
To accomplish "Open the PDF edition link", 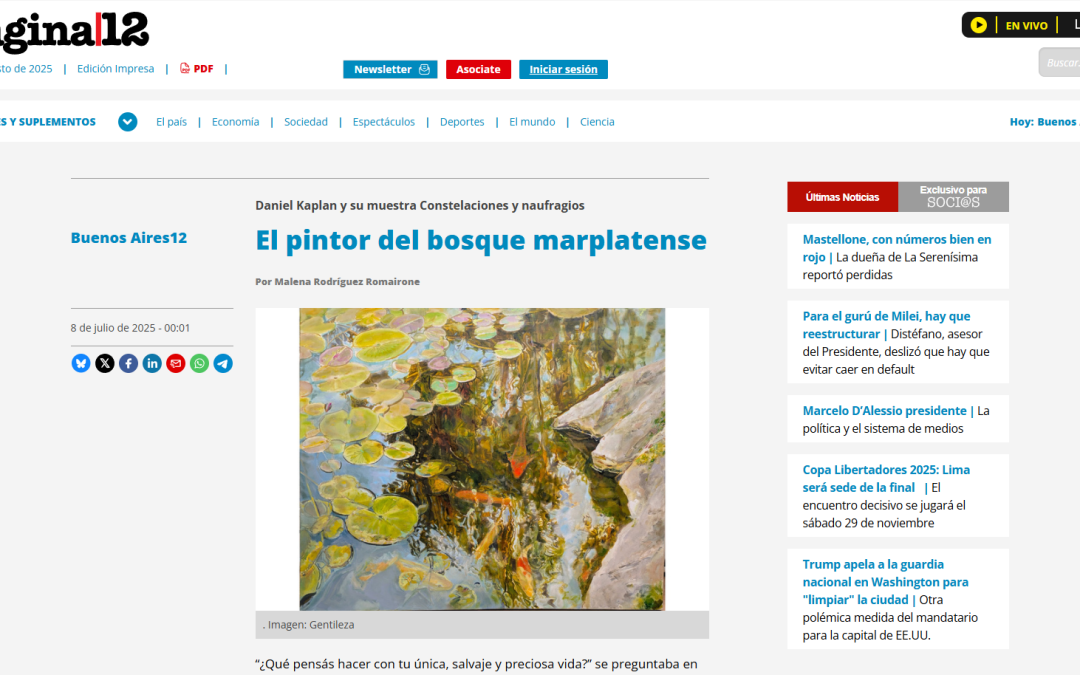I will click(197, 69).
